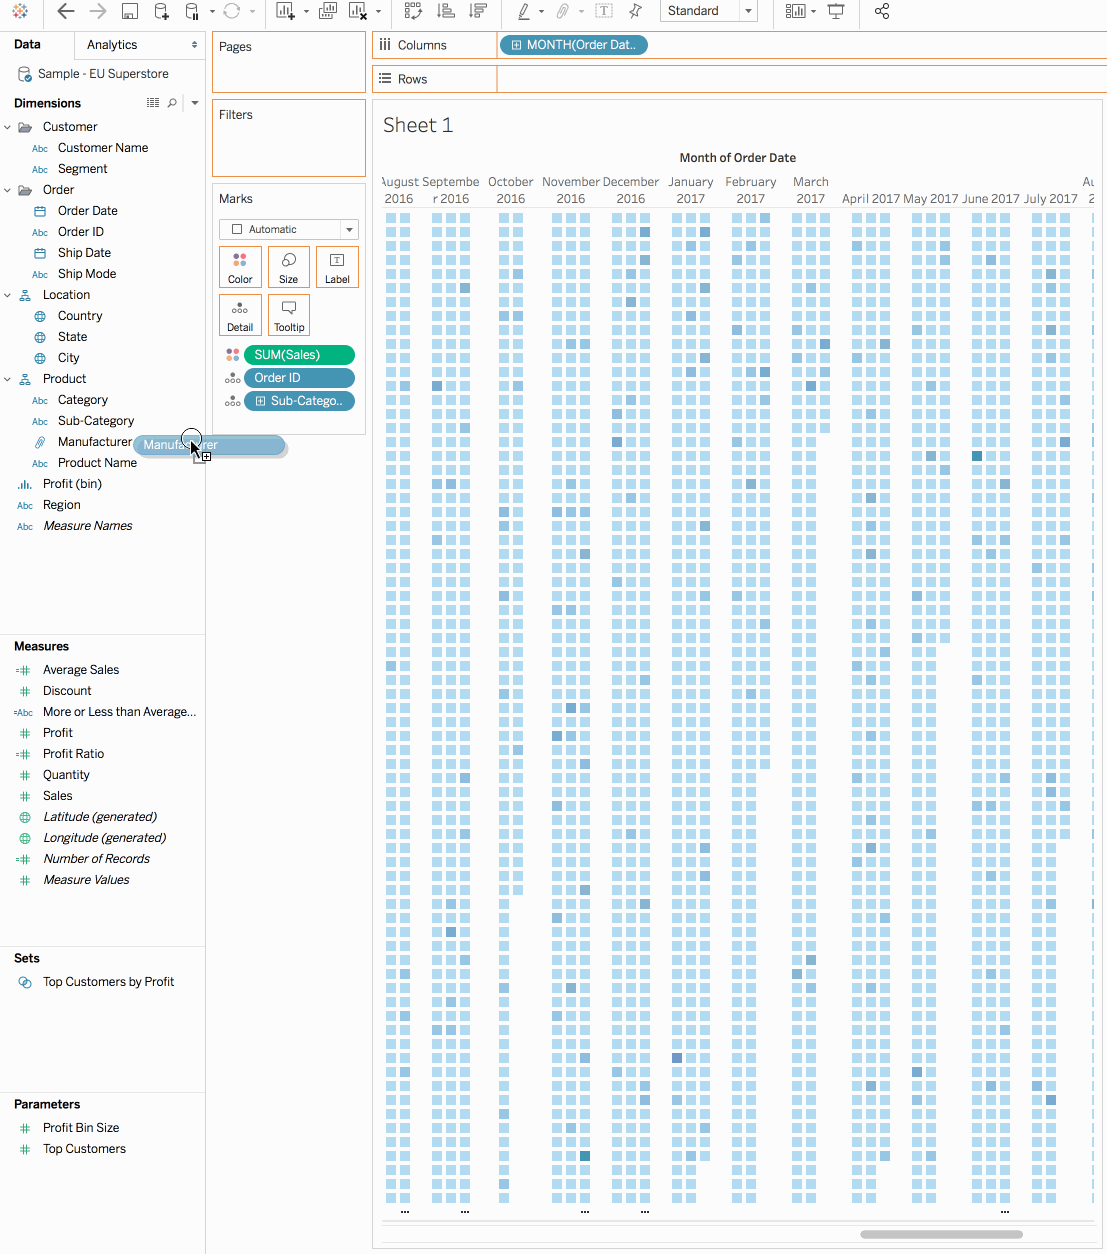Create a new worksheet icon

pyautogui.click(x=285, y=11)
